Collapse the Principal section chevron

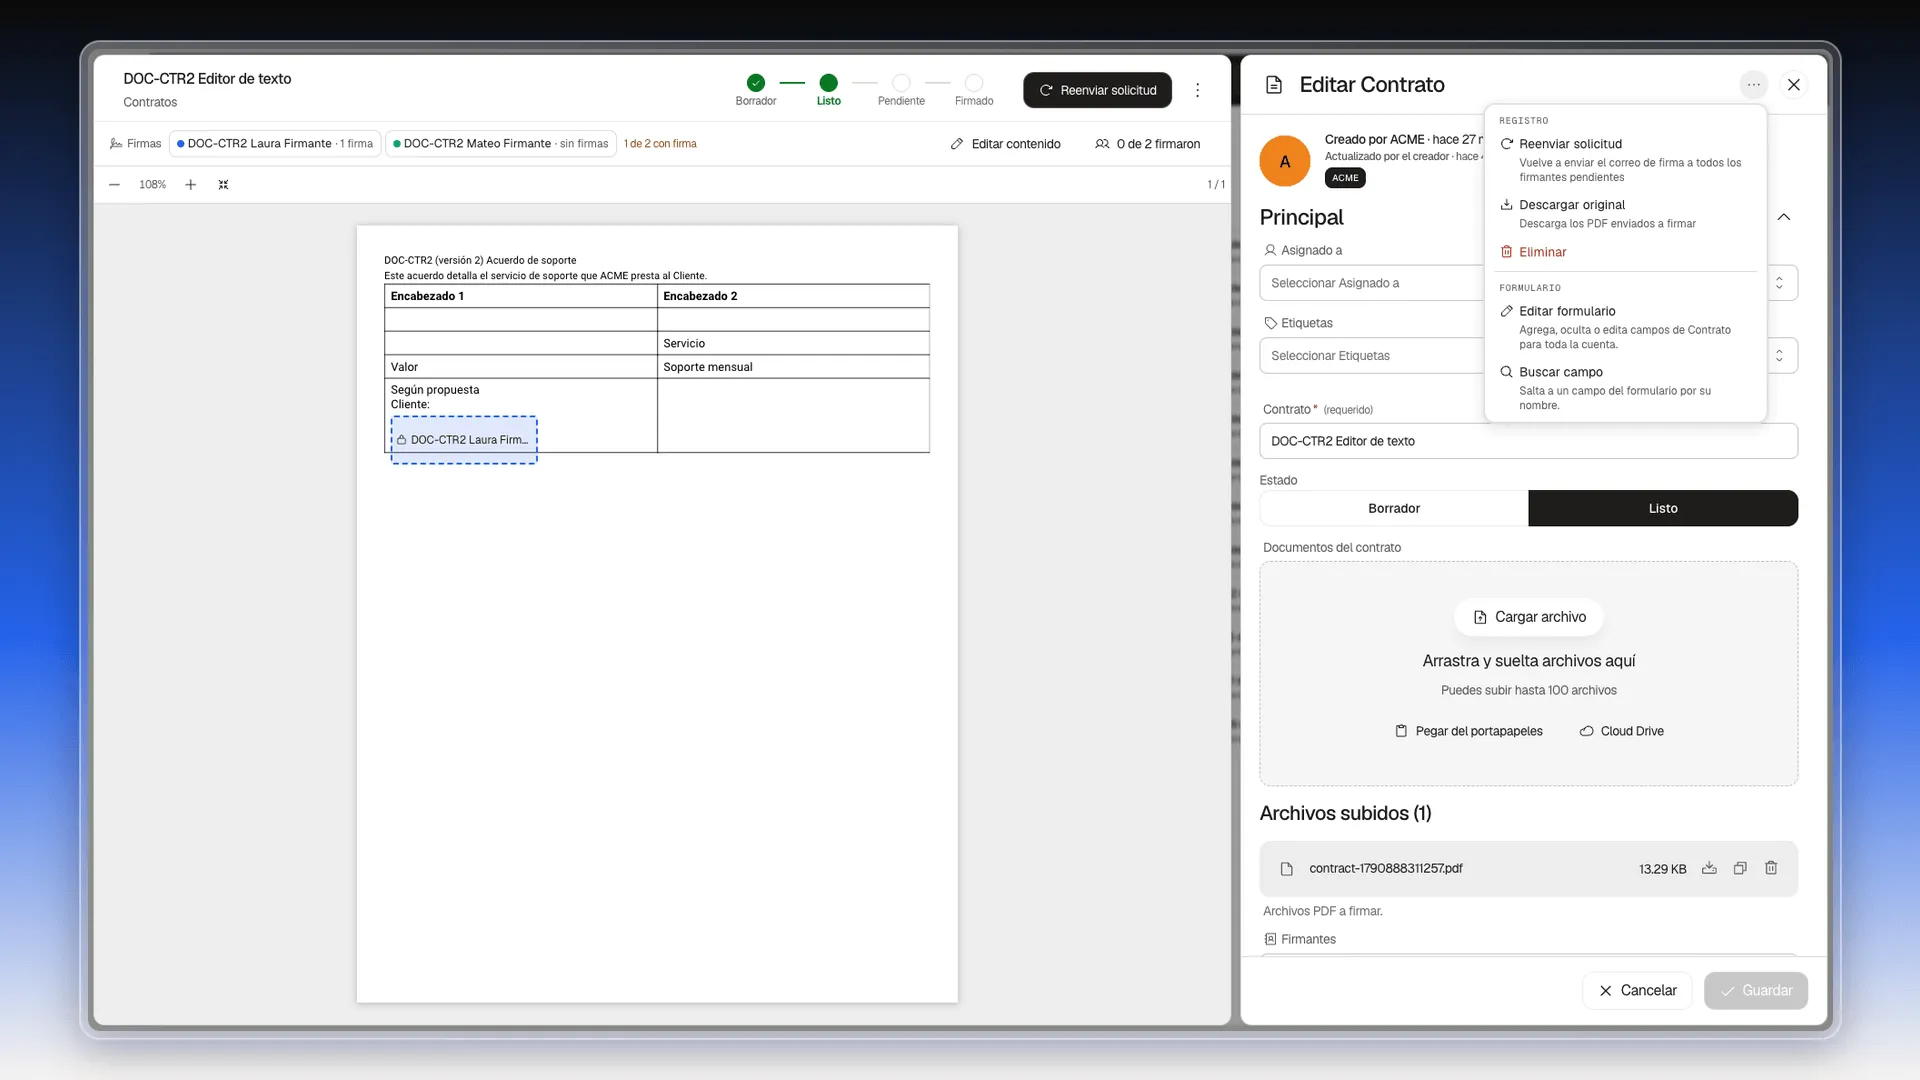[1784, 217]
